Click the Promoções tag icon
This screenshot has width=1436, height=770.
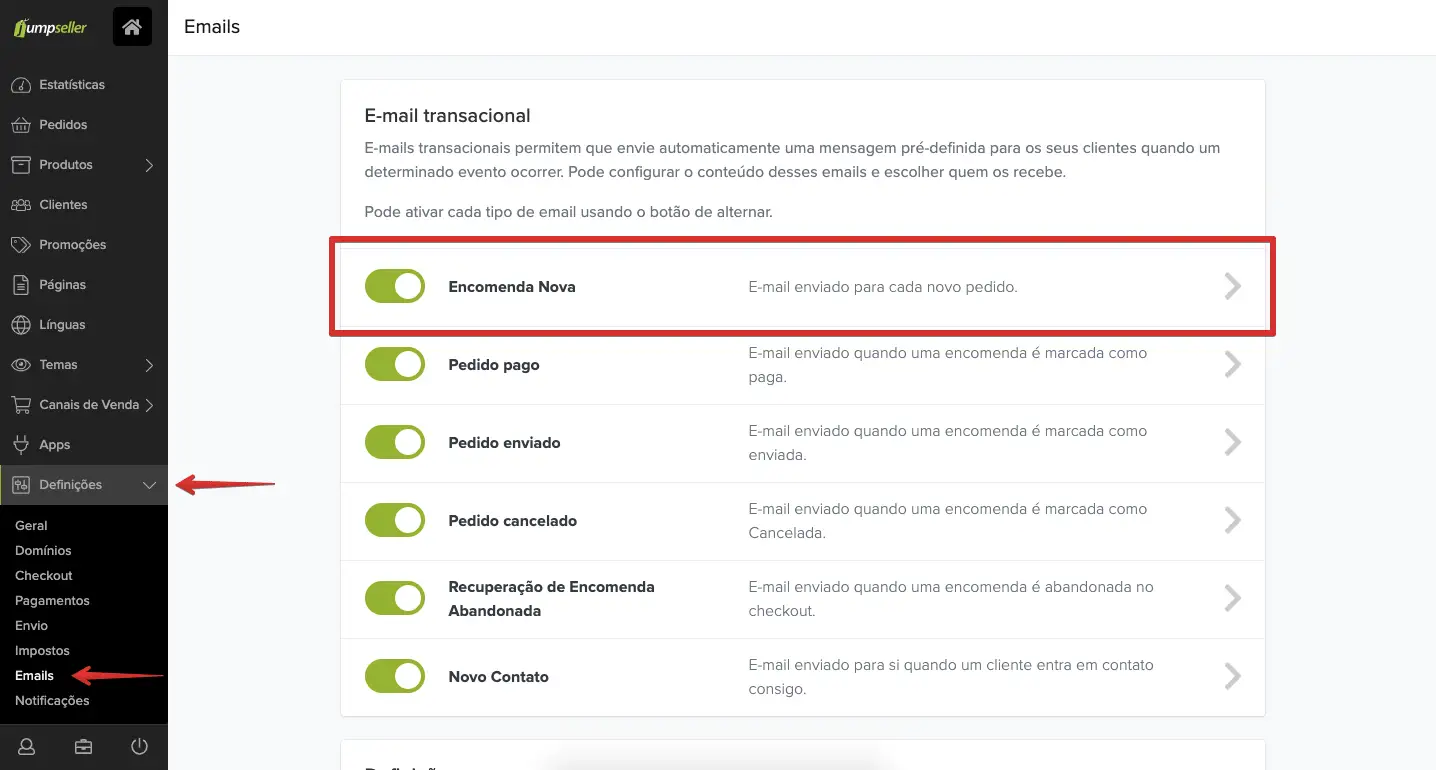[x=20, y=245]
